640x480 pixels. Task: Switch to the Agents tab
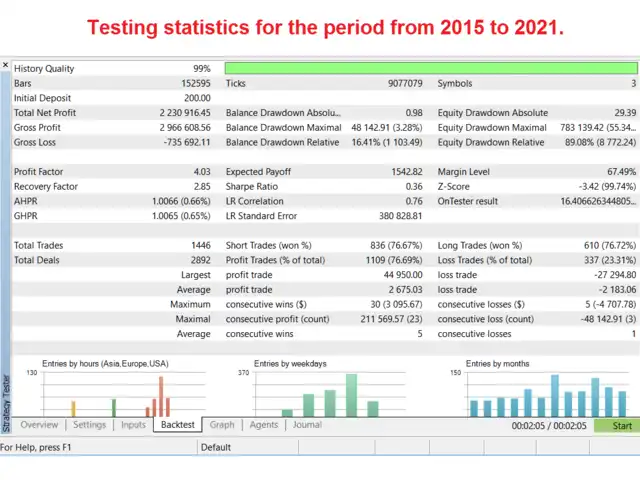pos(263,425)
